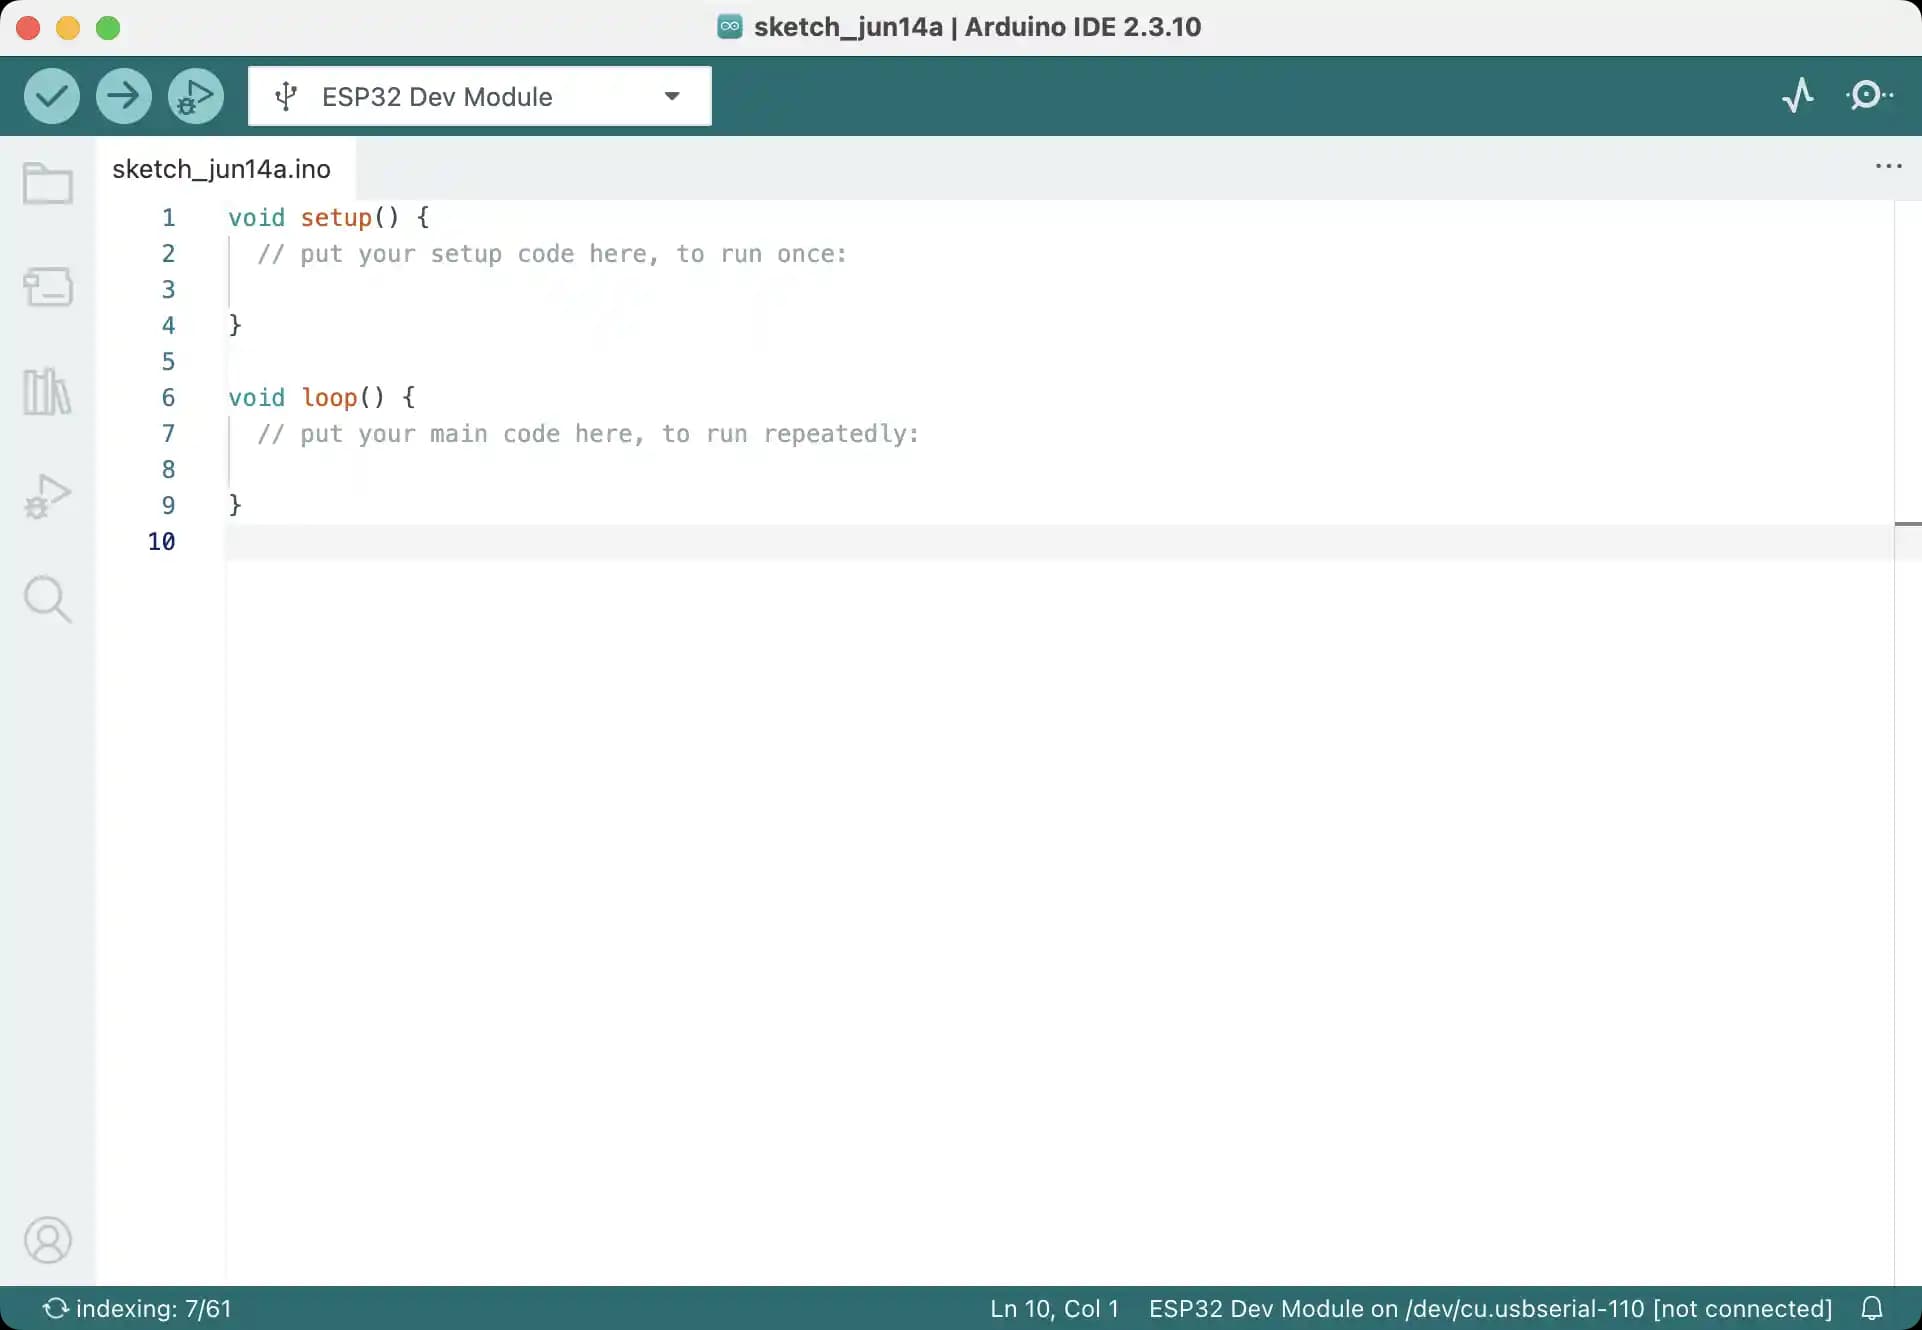Maximize the window with the green button

pos(108,28)
